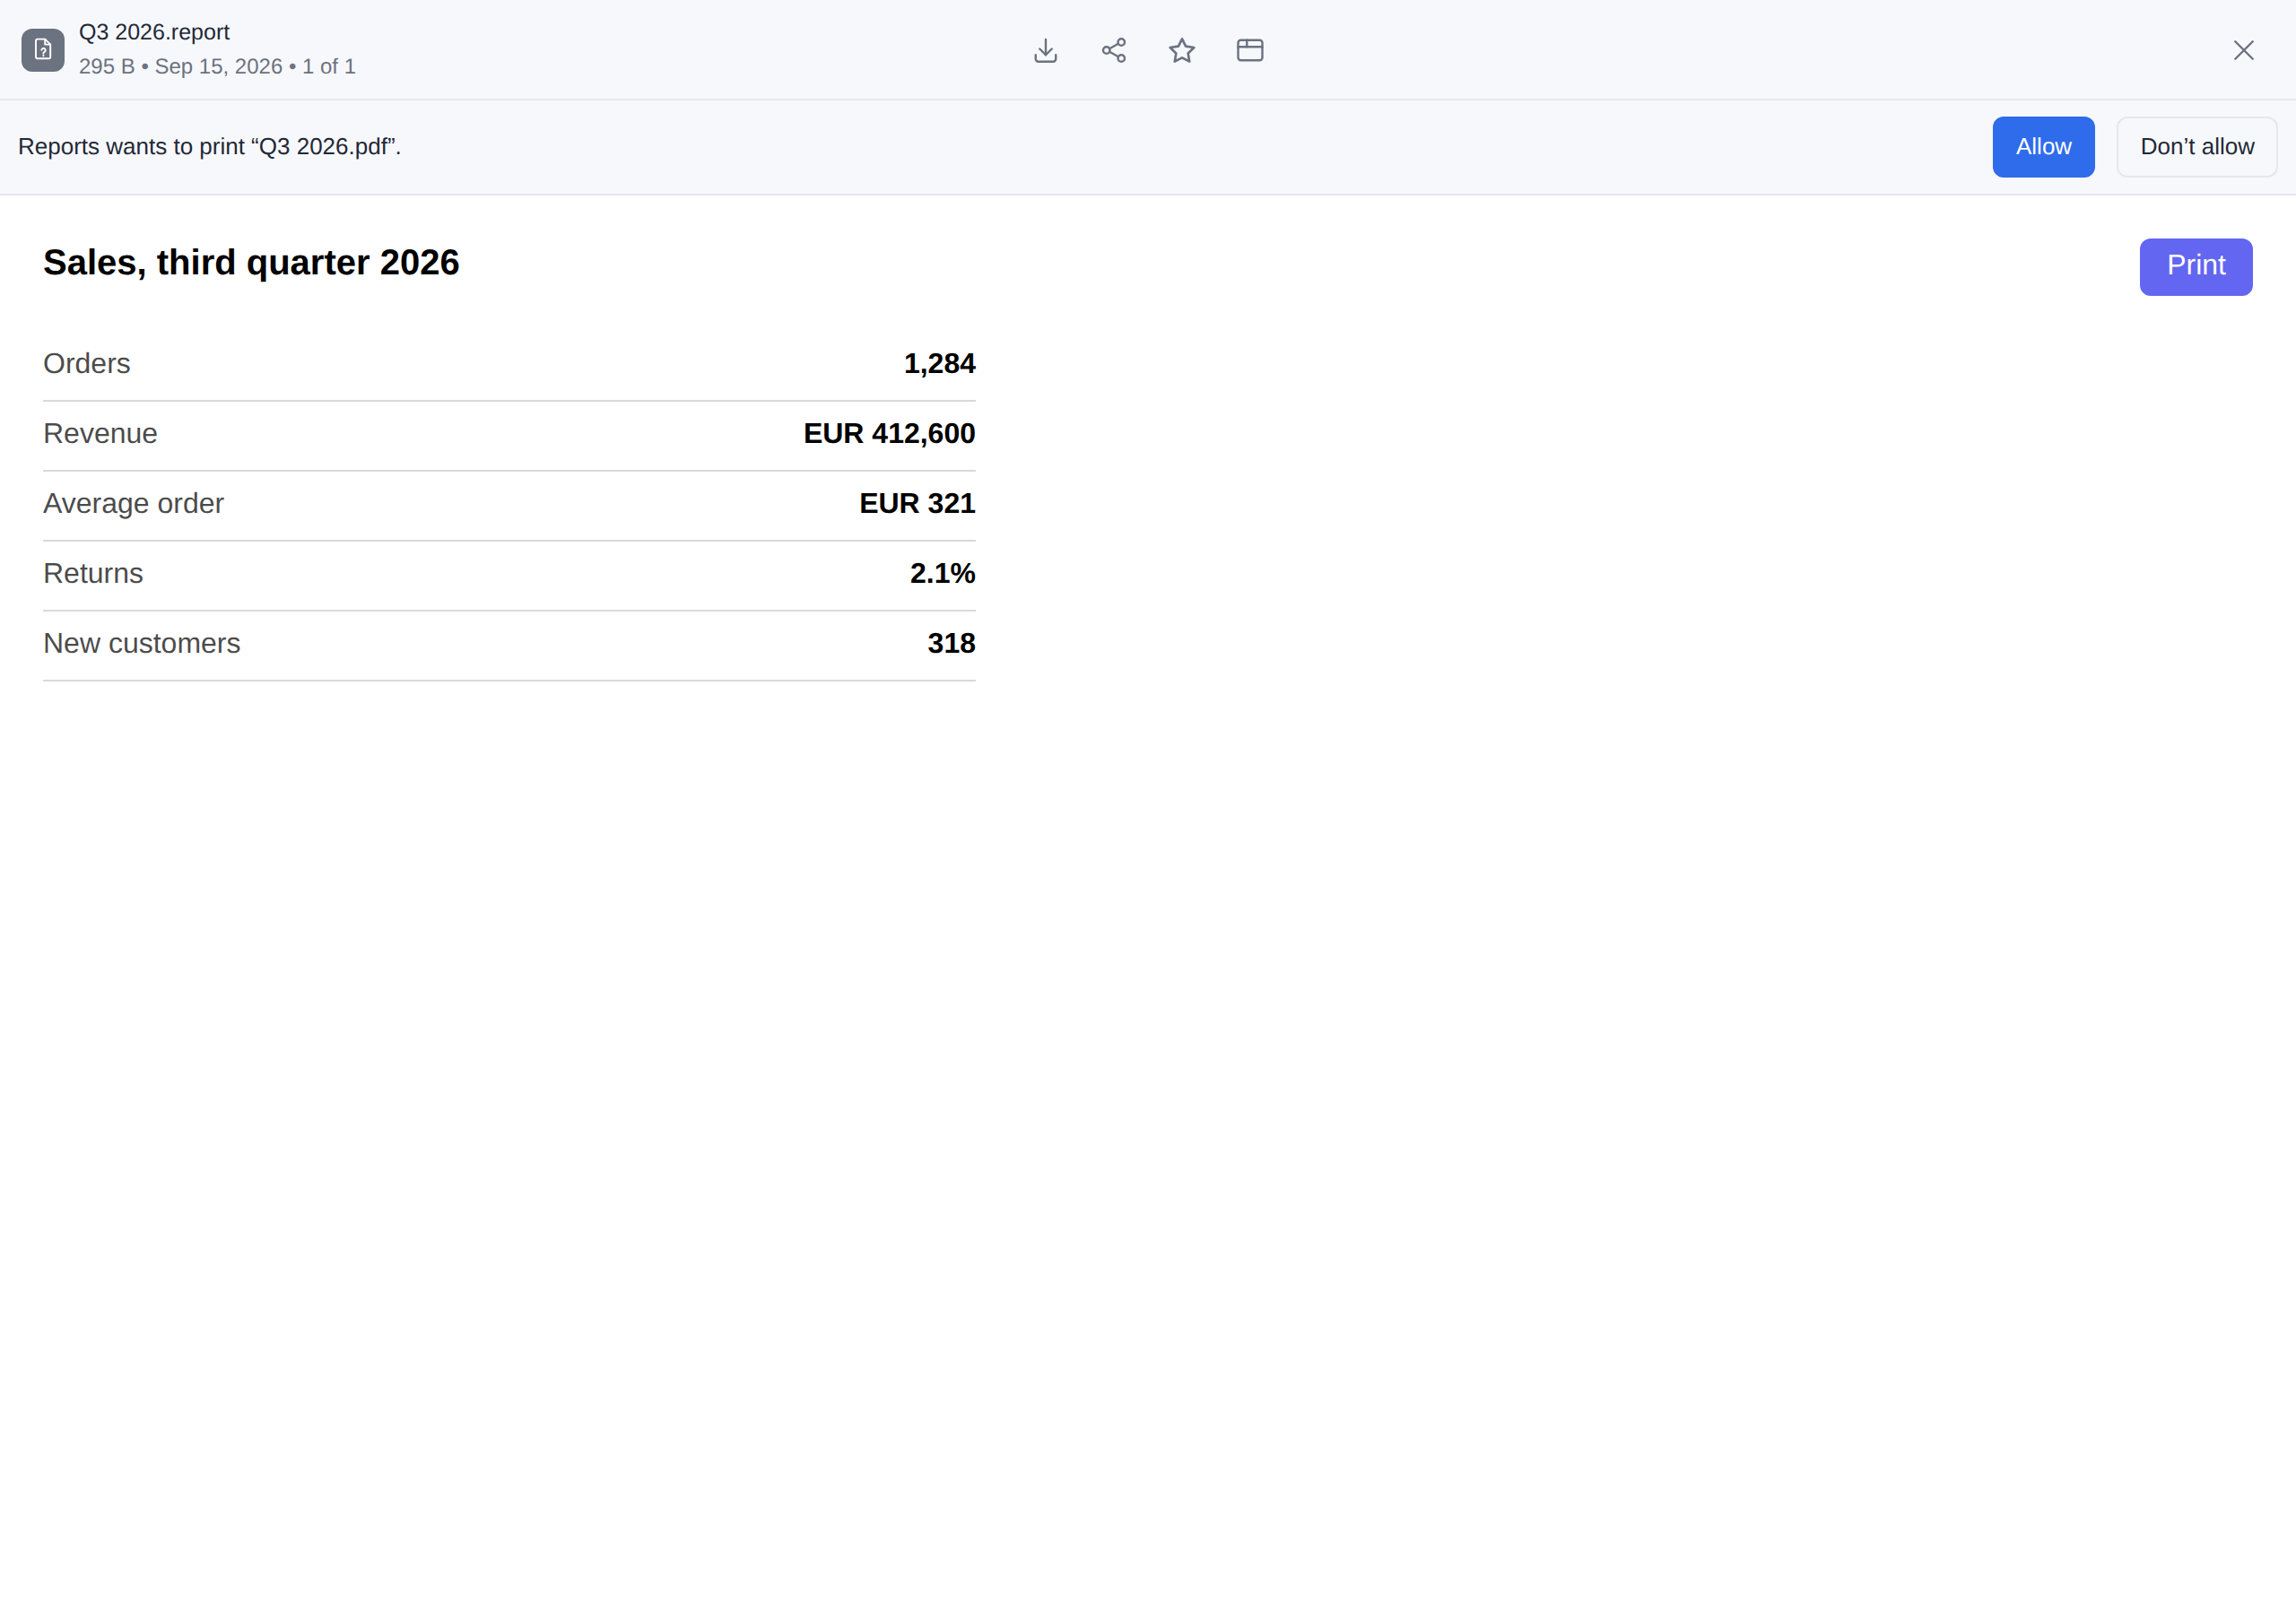
Task: Click the Returns value 2.1%
Action: [942, 573]
